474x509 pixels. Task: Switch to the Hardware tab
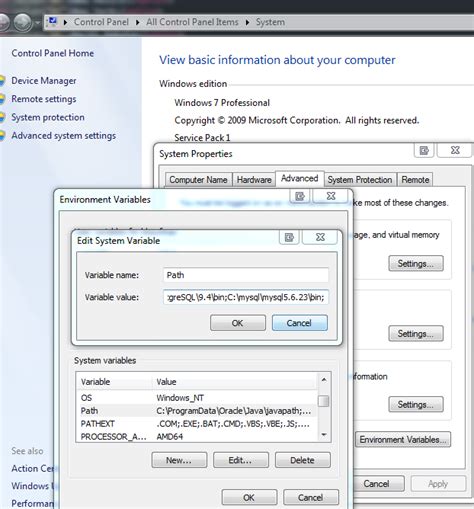coord(254,180)
